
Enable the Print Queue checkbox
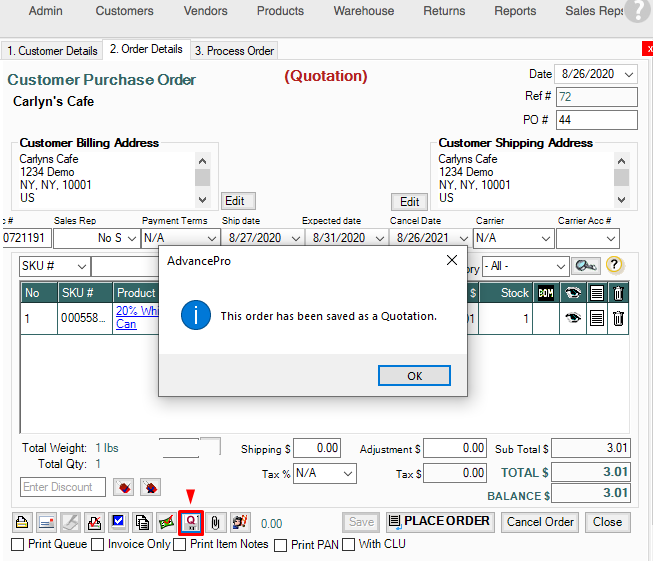(x=18, y=545)
